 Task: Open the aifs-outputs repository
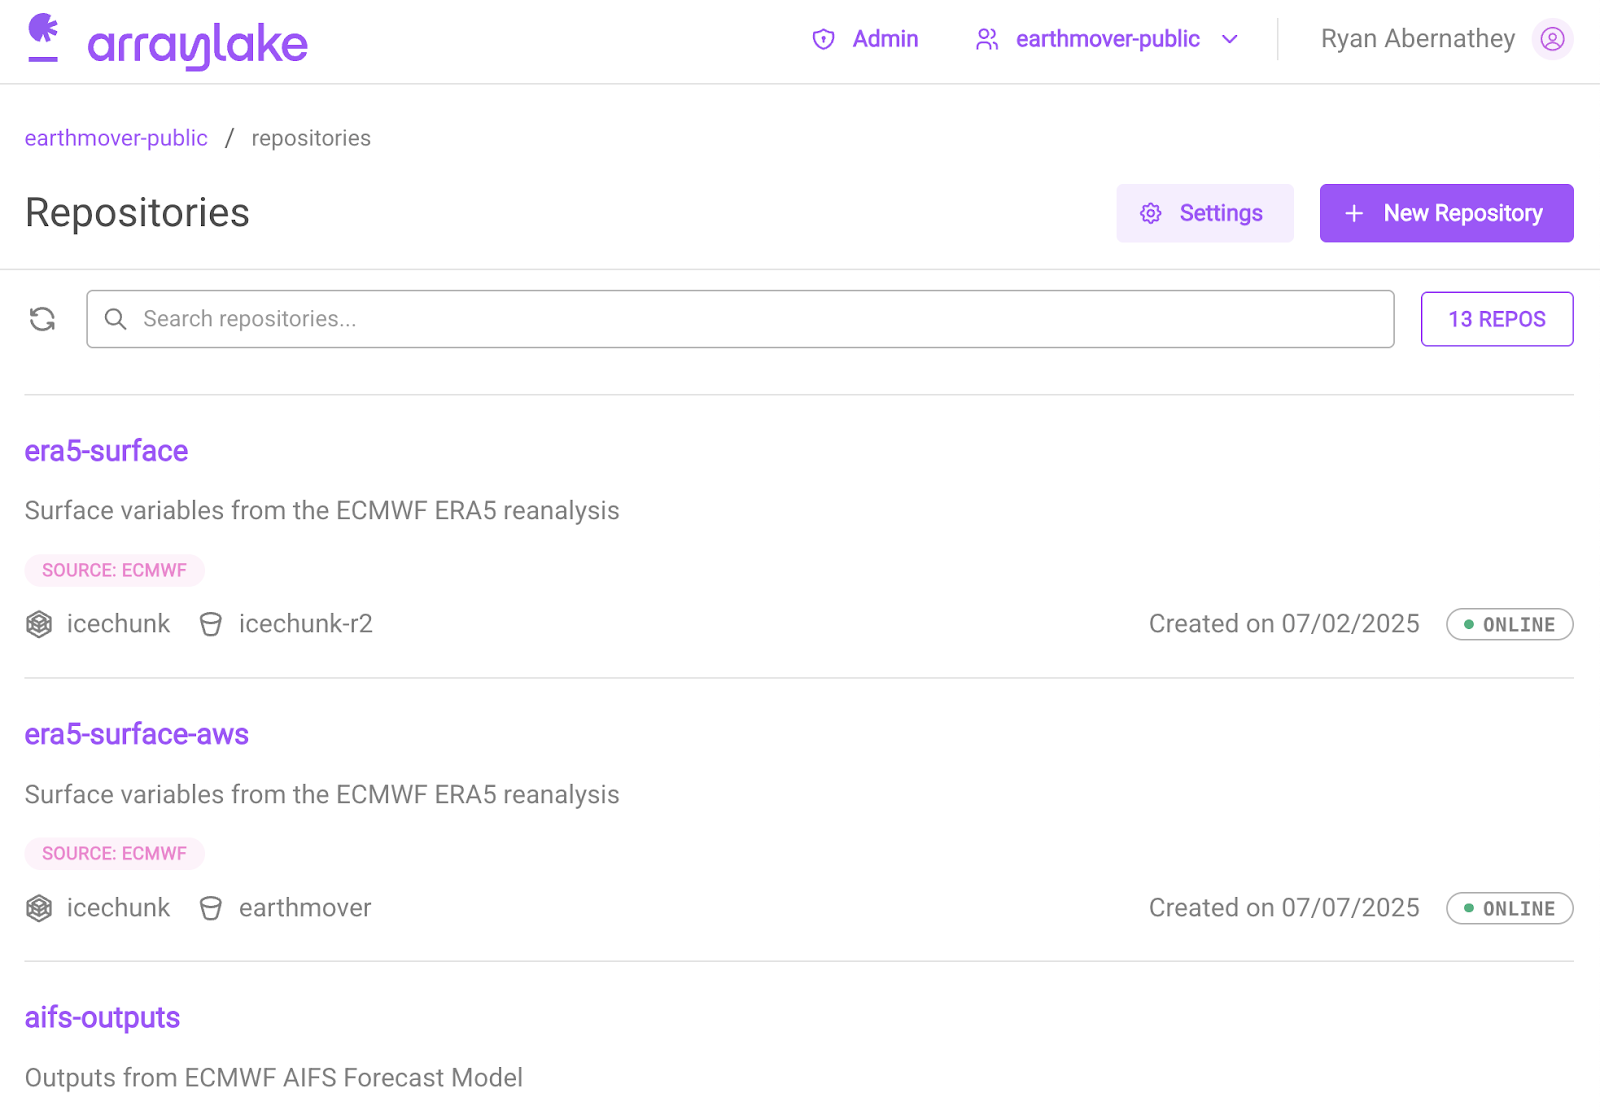point(102,1017)
